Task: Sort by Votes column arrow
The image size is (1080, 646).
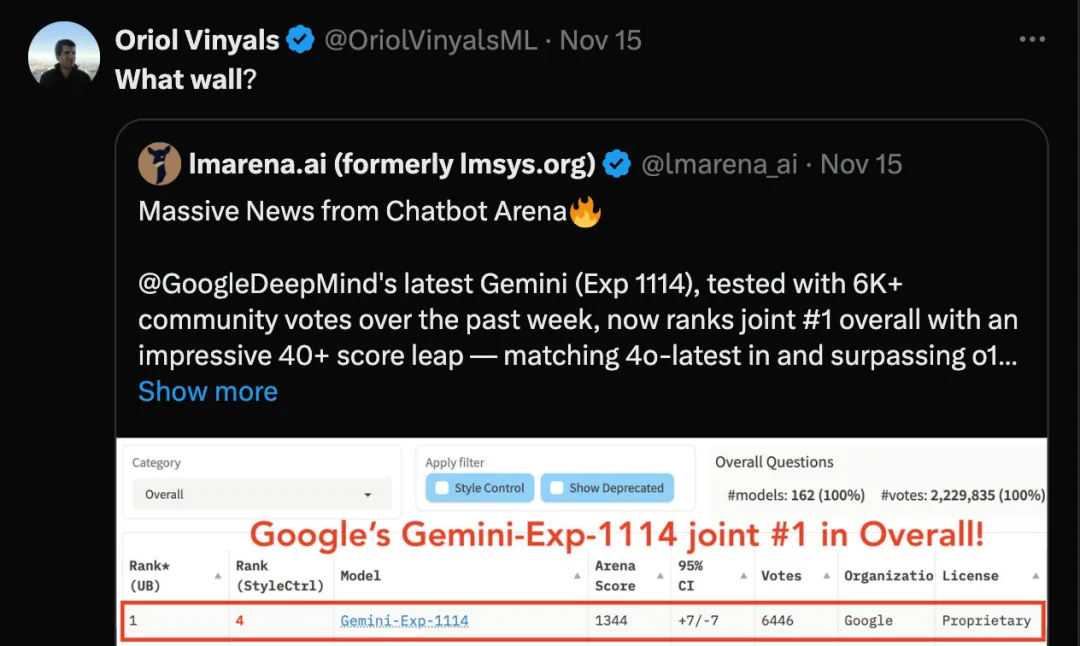Action: pyautogui.click(x=827, y=576)
